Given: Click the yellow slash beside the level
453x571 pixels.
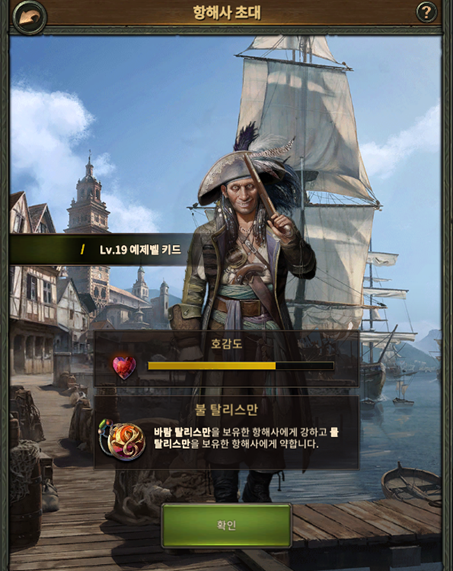Looking at the screenshot, I should pos(83,249).
